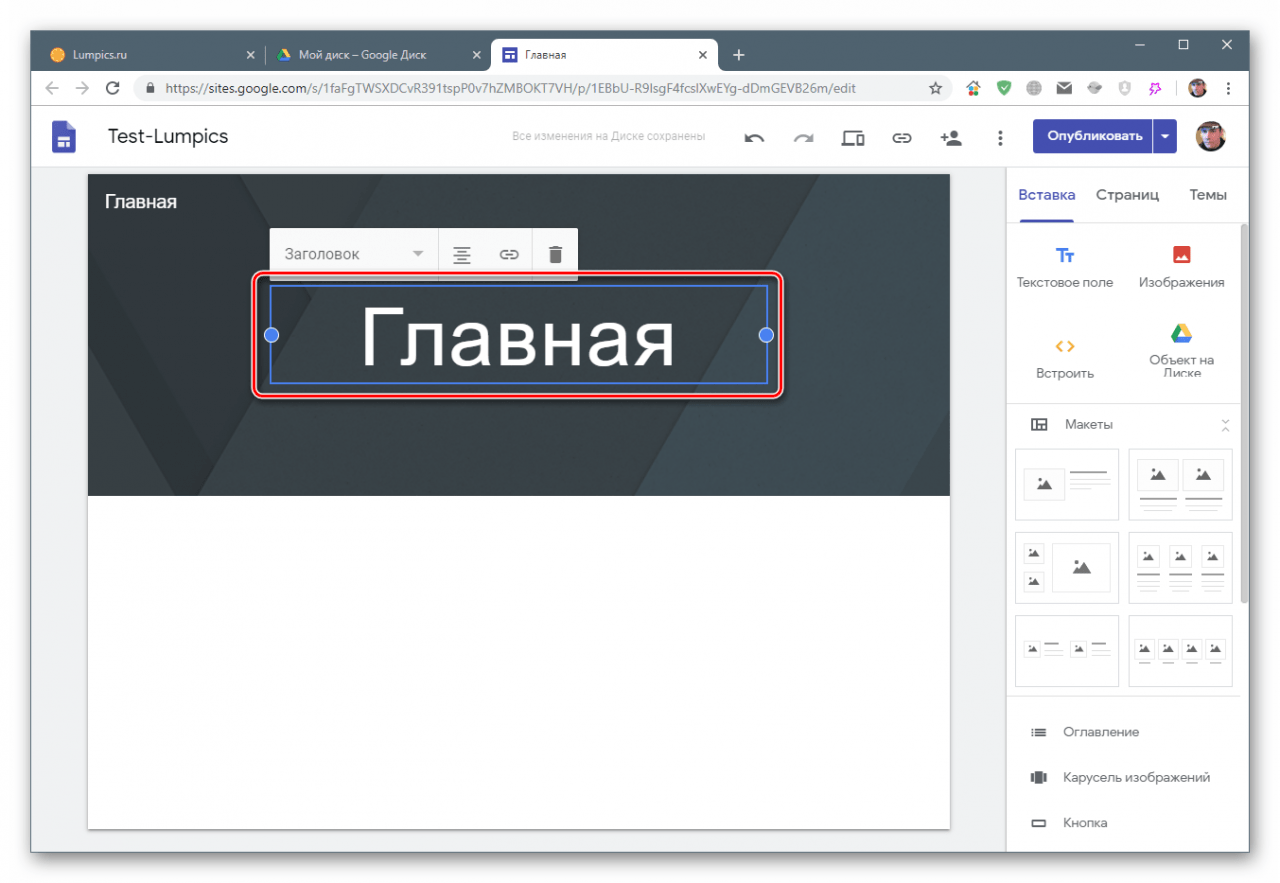
Task: Switch to the Страницы tab
Action: point(1127,195)
